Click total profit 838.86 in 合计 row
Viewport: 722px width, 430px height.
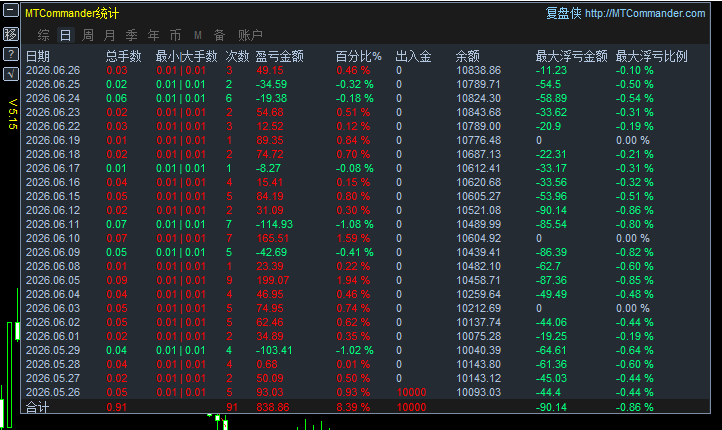[x=273, y=407]
